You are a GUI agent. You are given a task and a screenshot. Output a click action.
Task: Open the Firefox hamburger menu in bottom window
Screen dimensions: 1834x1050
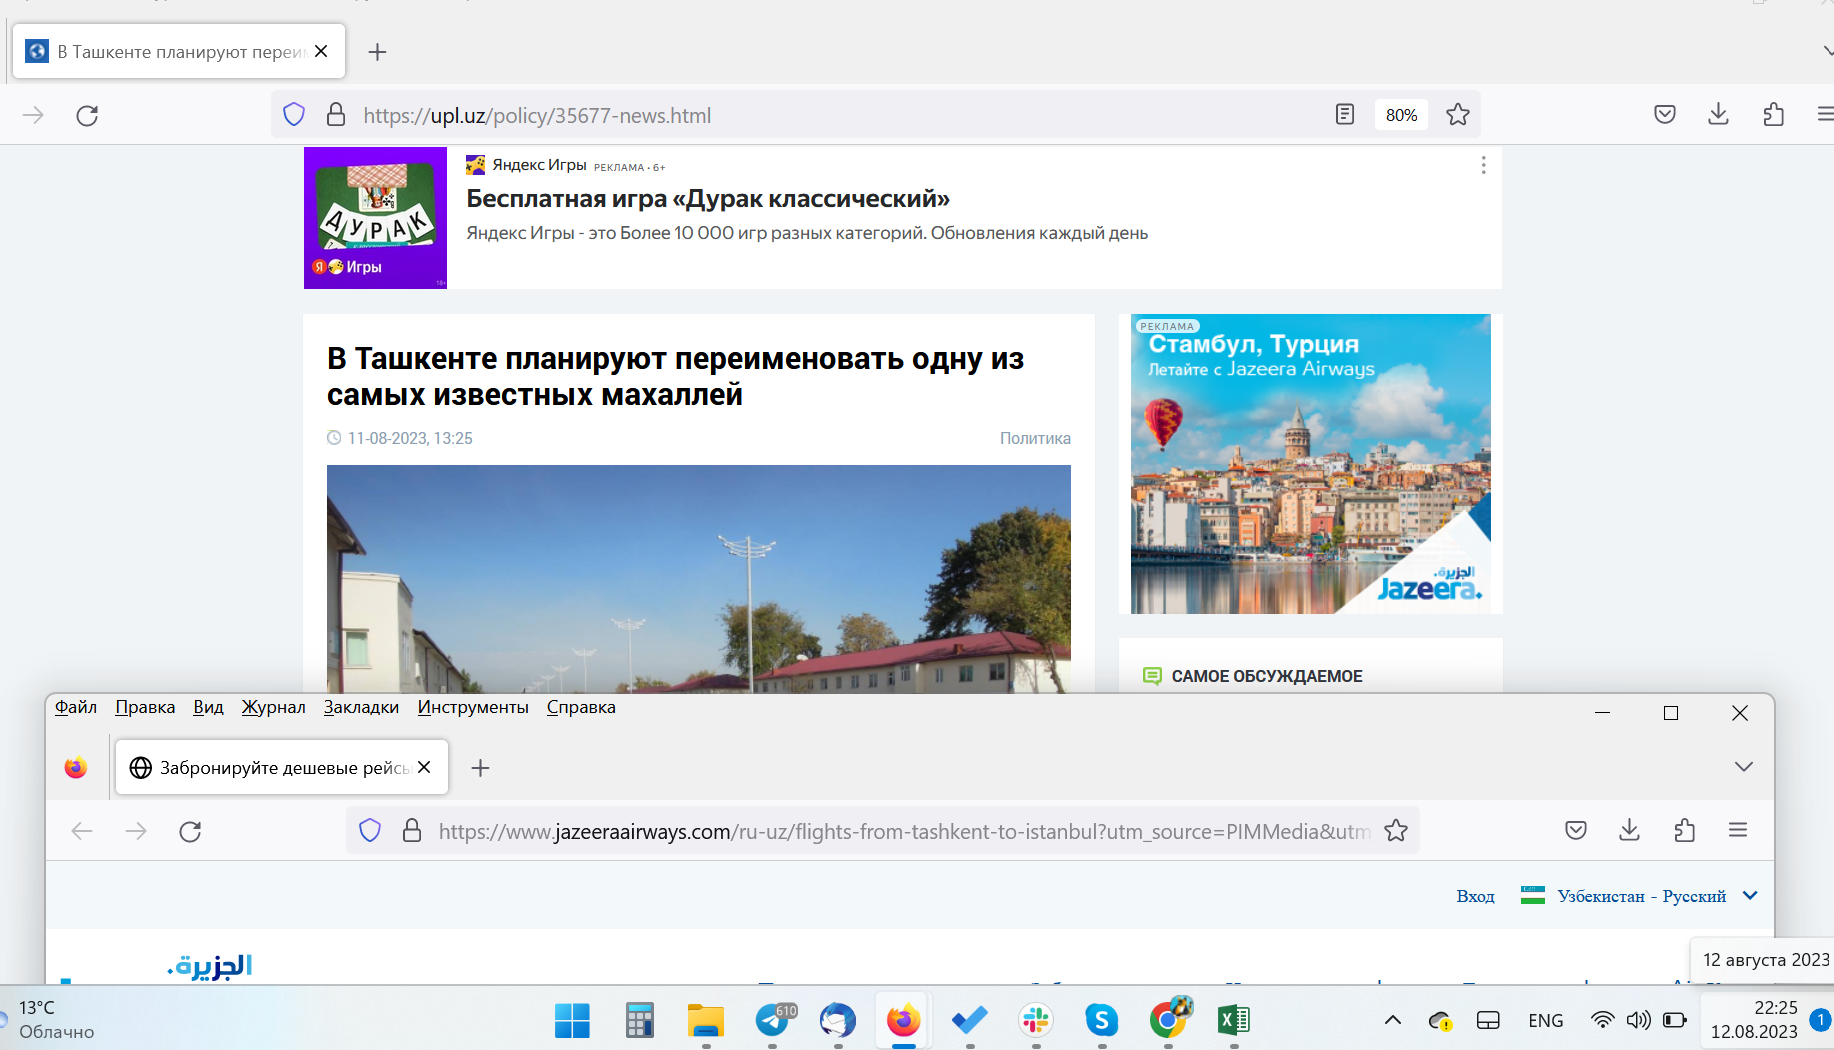1738,830
